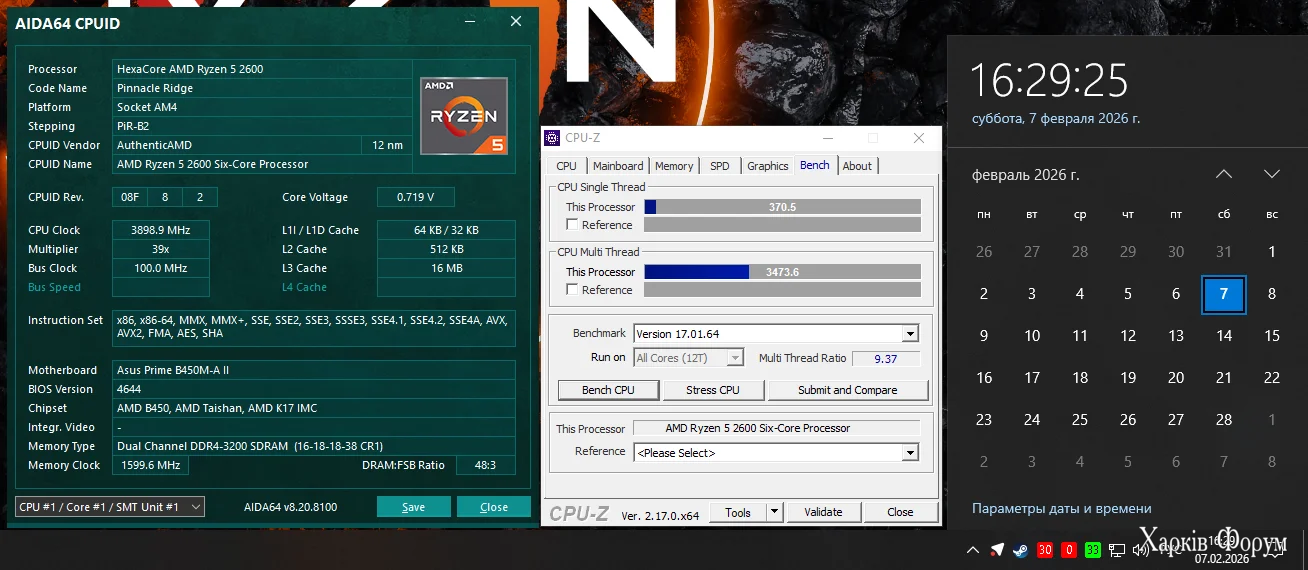This screenshot has width=1308, height=570.
Task: Click Memory Clock '1599.6 MHz' value
Action: coord(148,465)
